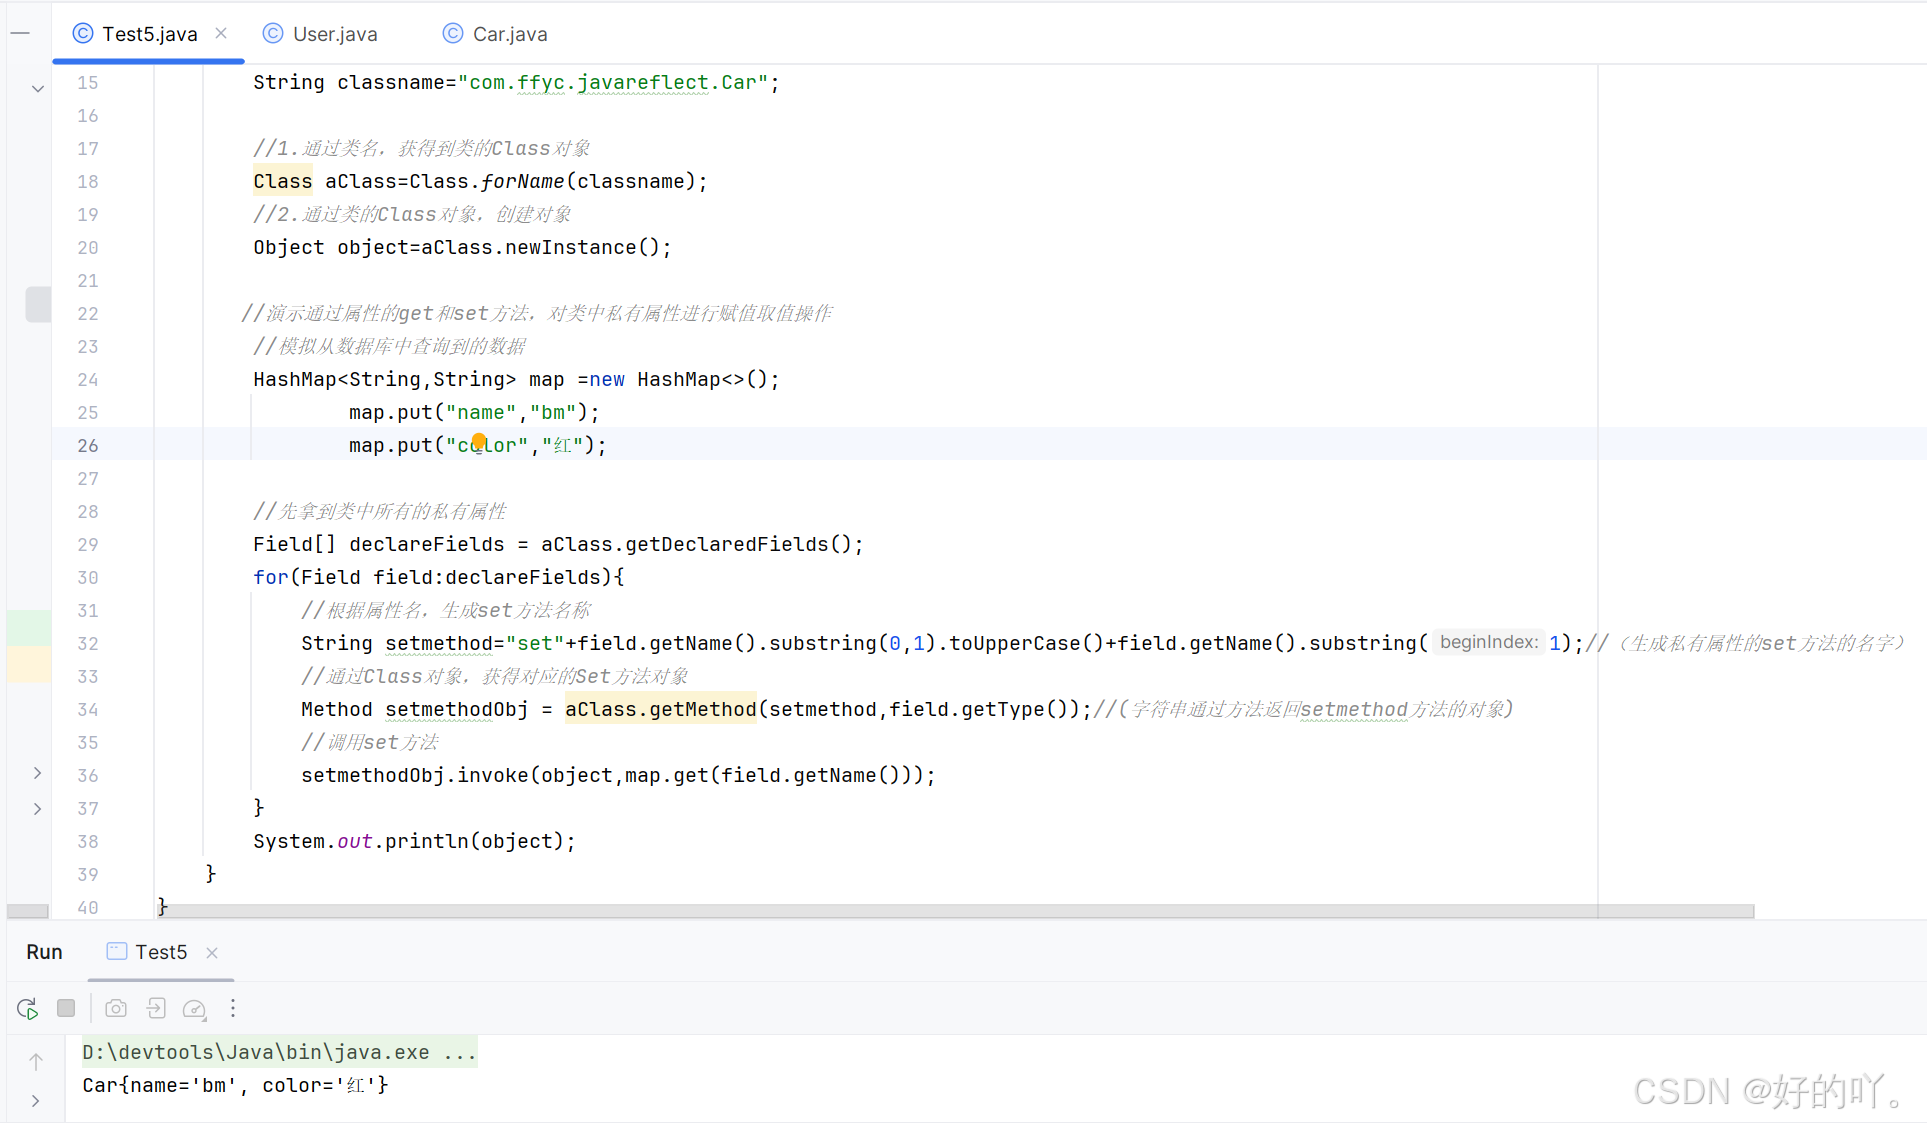Click the beginIndex parameter hint on line 32
Viewport: 1927px width, 1123px height.
tap(1488, 643)
